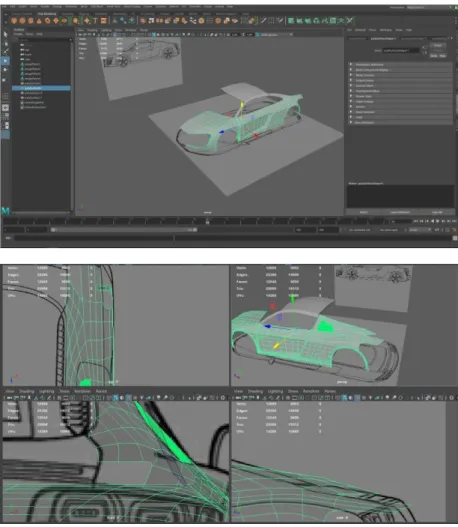The width and height of the screenshot is (458, 527).
Task: Open the second node tab in Attribute Editor
Action: point(383,39)
